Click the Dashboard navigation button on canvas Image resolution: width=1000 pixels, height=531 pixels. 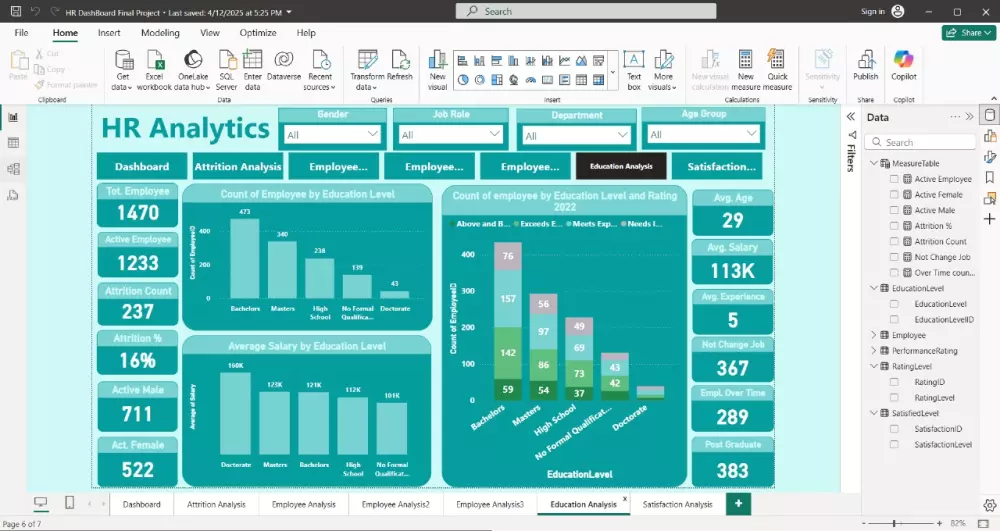(x=142, y=166)
